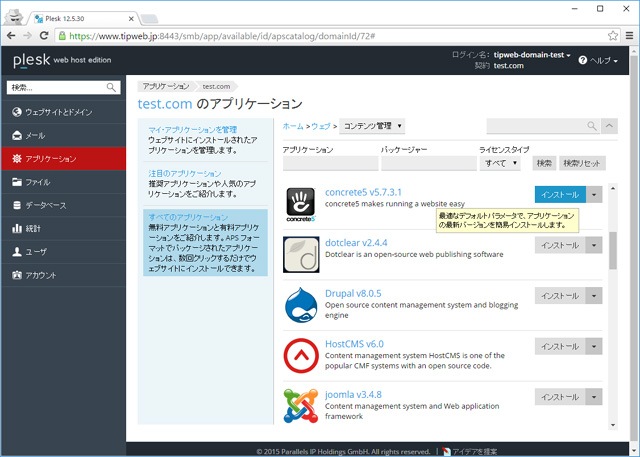Screen dimensions: 640x457
Task: Click the メール envelope icon
Action: [x=17, y=135]
